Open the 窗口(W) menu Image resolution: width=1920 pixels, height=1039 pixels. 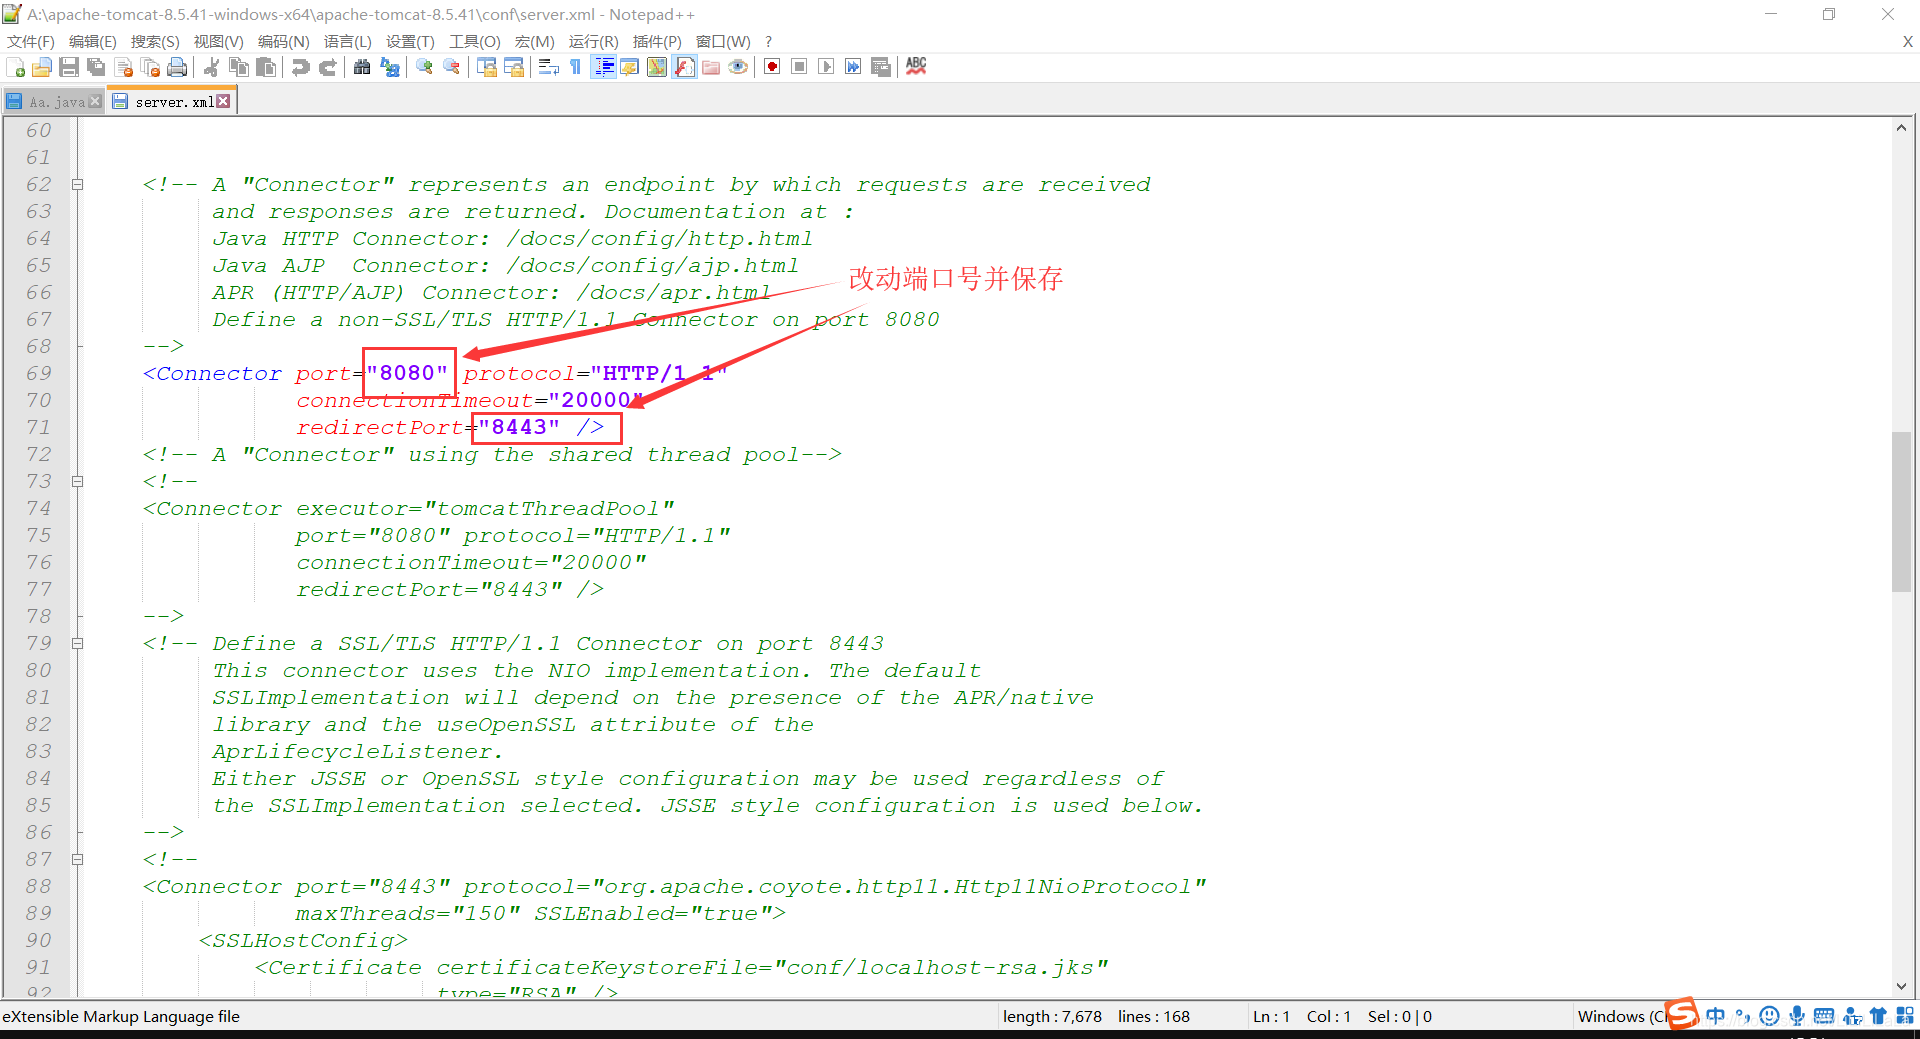tap(723, 41)
